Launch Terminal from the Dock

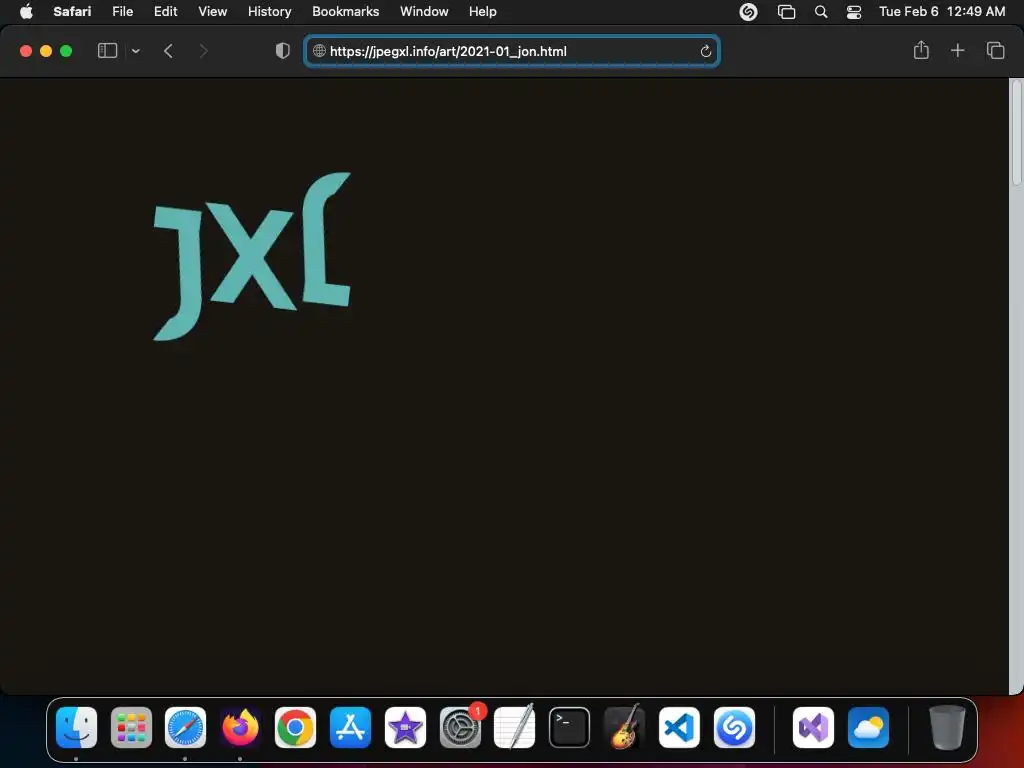[x=569, y=727]
